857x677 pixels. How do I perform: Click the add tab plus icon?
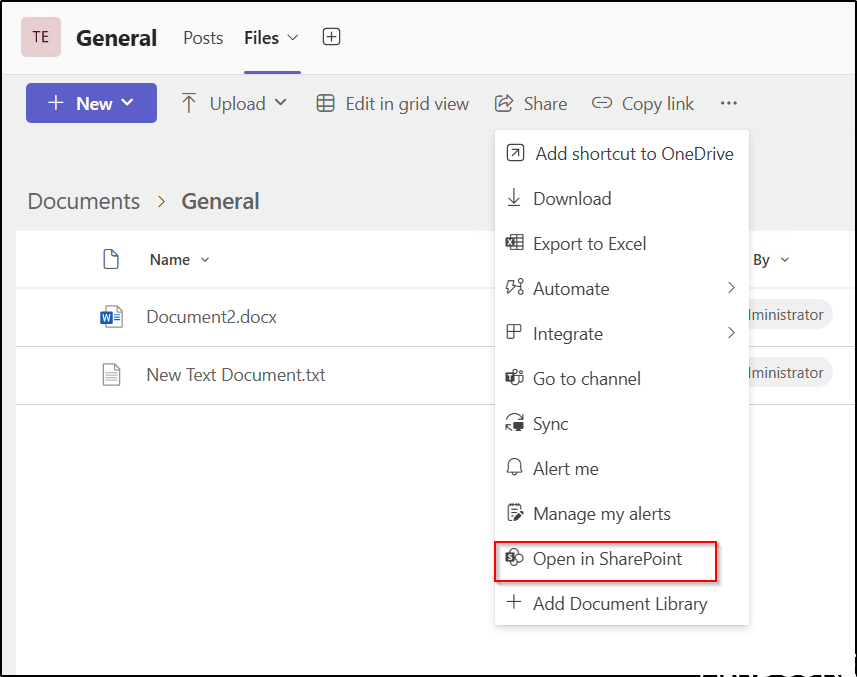point(331,37)
